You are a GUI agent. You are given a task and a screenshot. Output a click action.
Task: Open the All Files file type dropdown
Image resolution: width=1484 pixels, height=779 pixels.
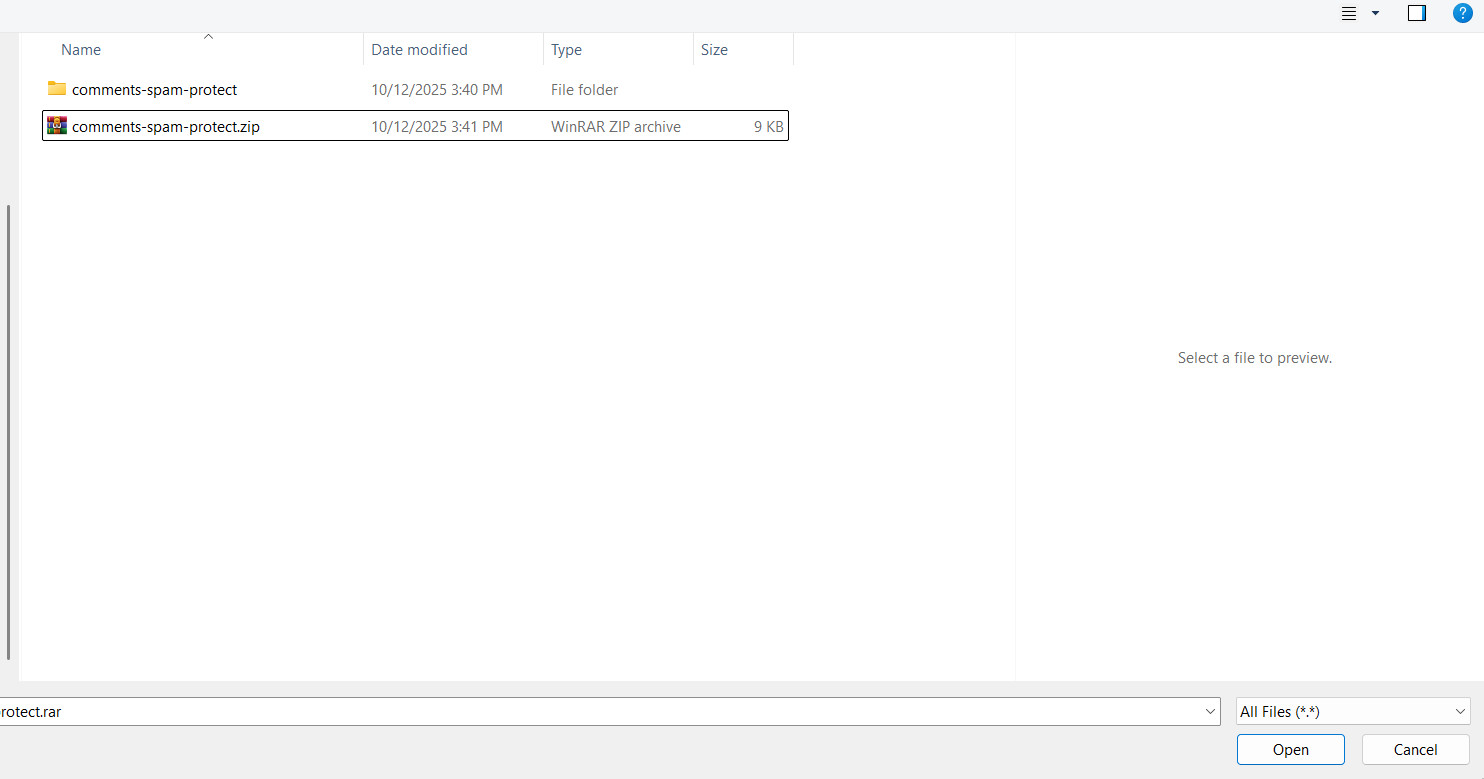pos(1459,711)
